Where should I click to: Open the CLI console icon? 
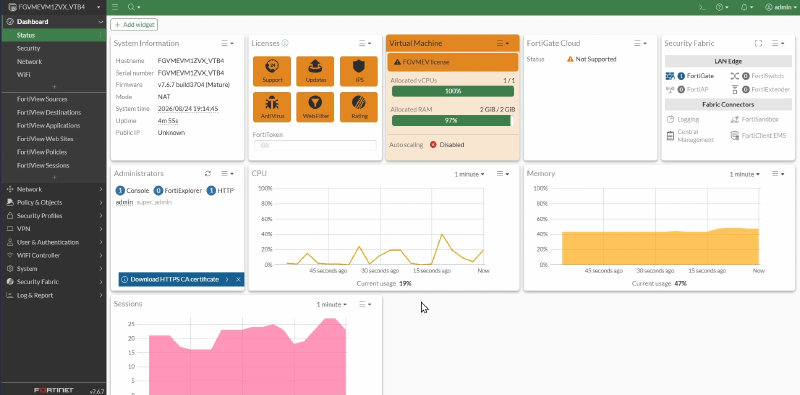coord(702,7)
